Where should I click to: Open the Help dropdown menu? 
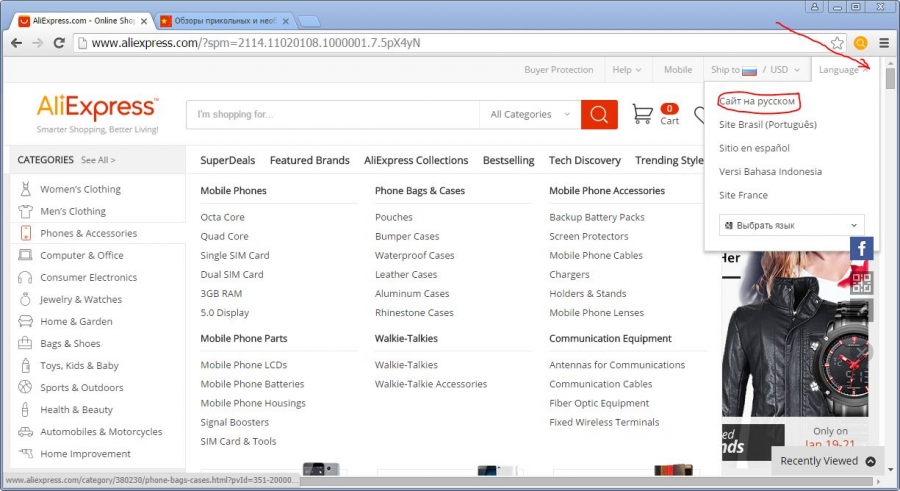(x=627, y=70)
